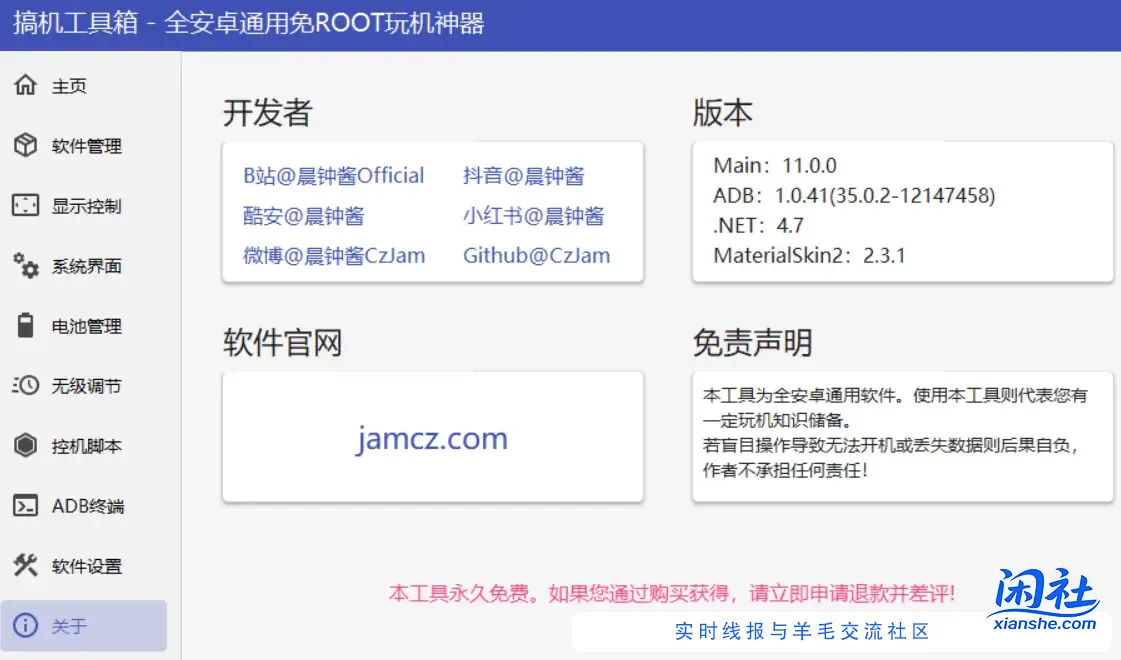Screen dimensions: 1121x660
Task: Open the ADB终端 terminal icon
Action: [27, 506]
